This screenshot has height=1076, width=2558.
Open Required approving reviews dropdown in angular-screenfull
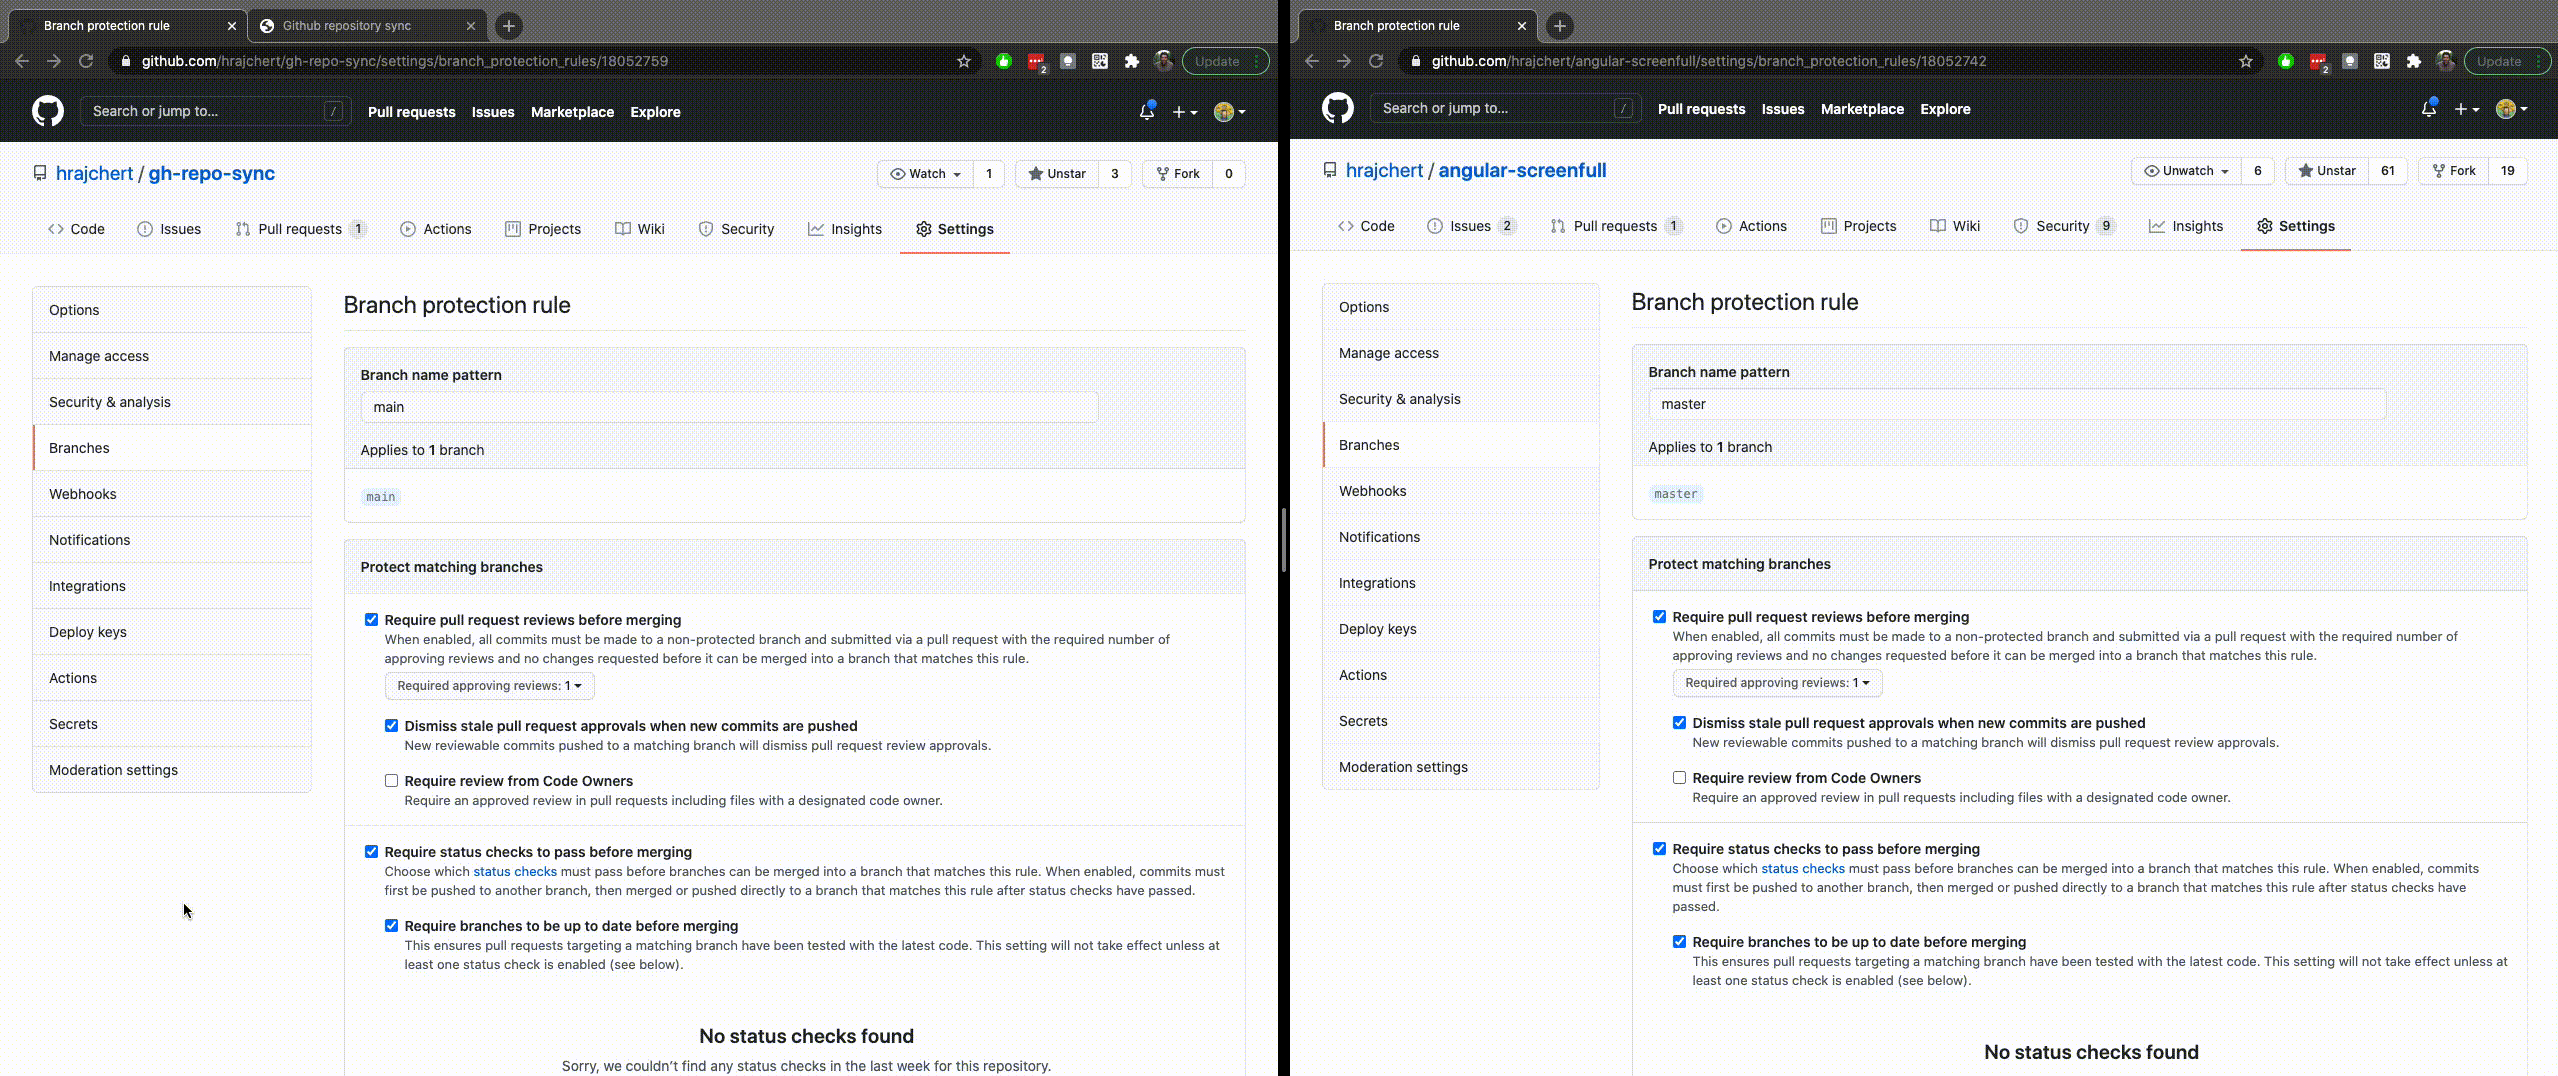pyautogui.click(x=1777, y=683)
